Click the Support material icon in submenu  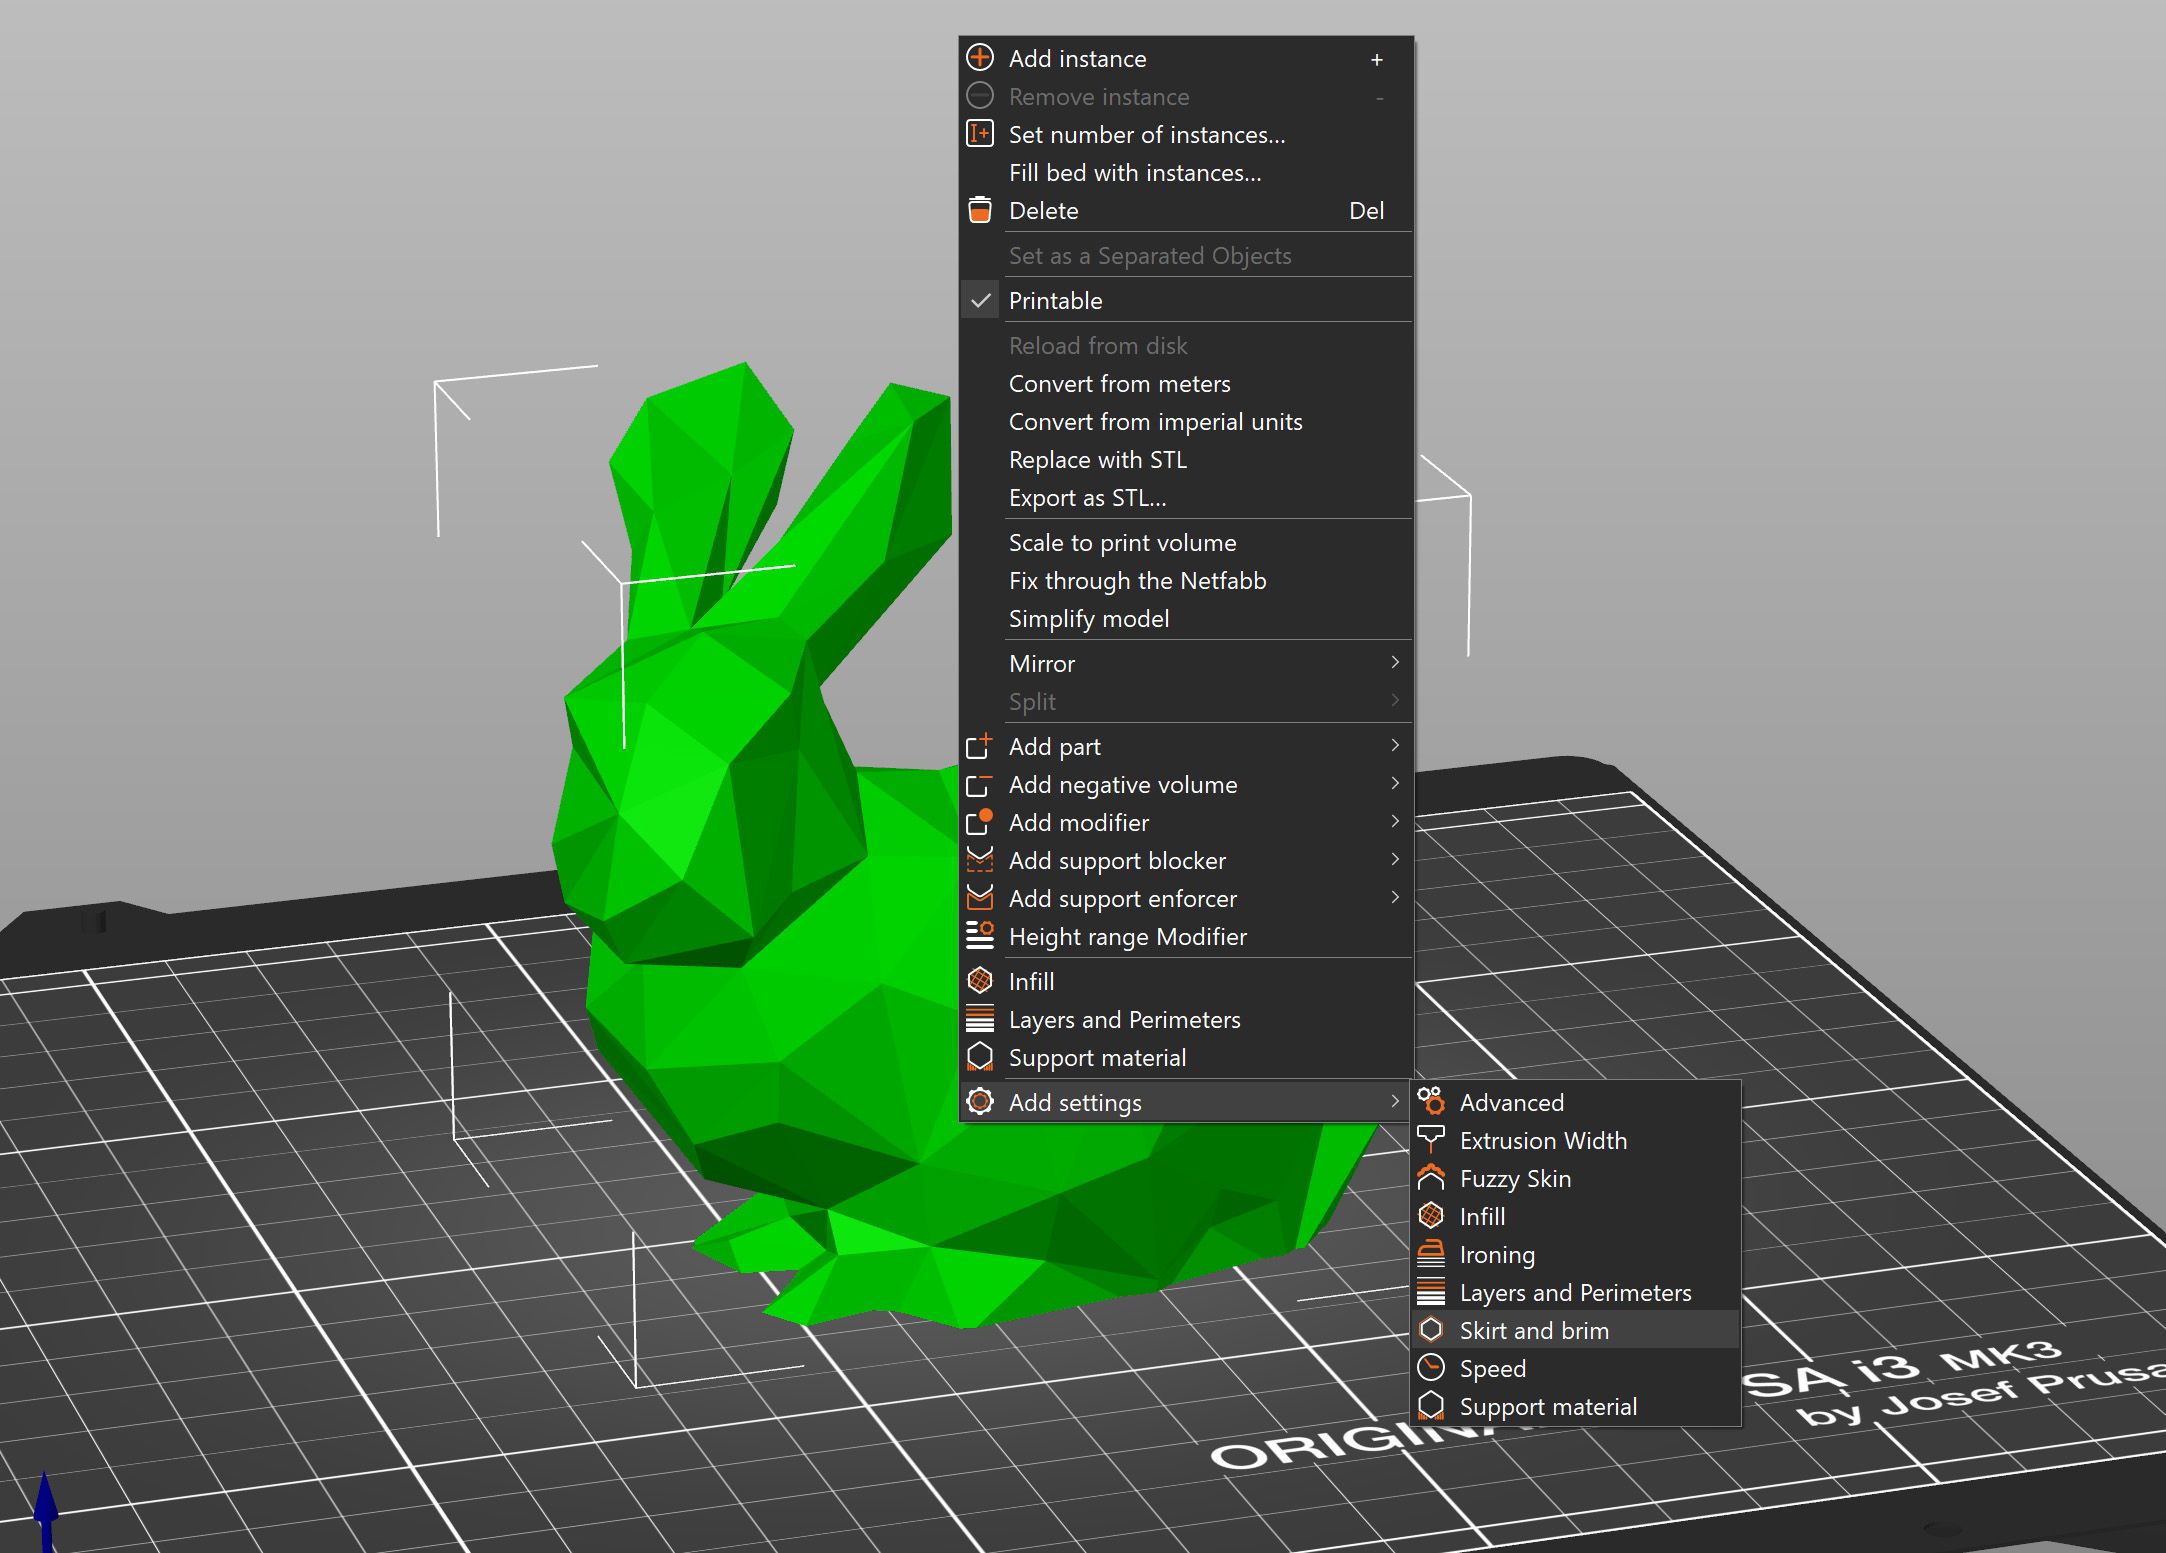pyautogui.click(x=1431, y=1406)
